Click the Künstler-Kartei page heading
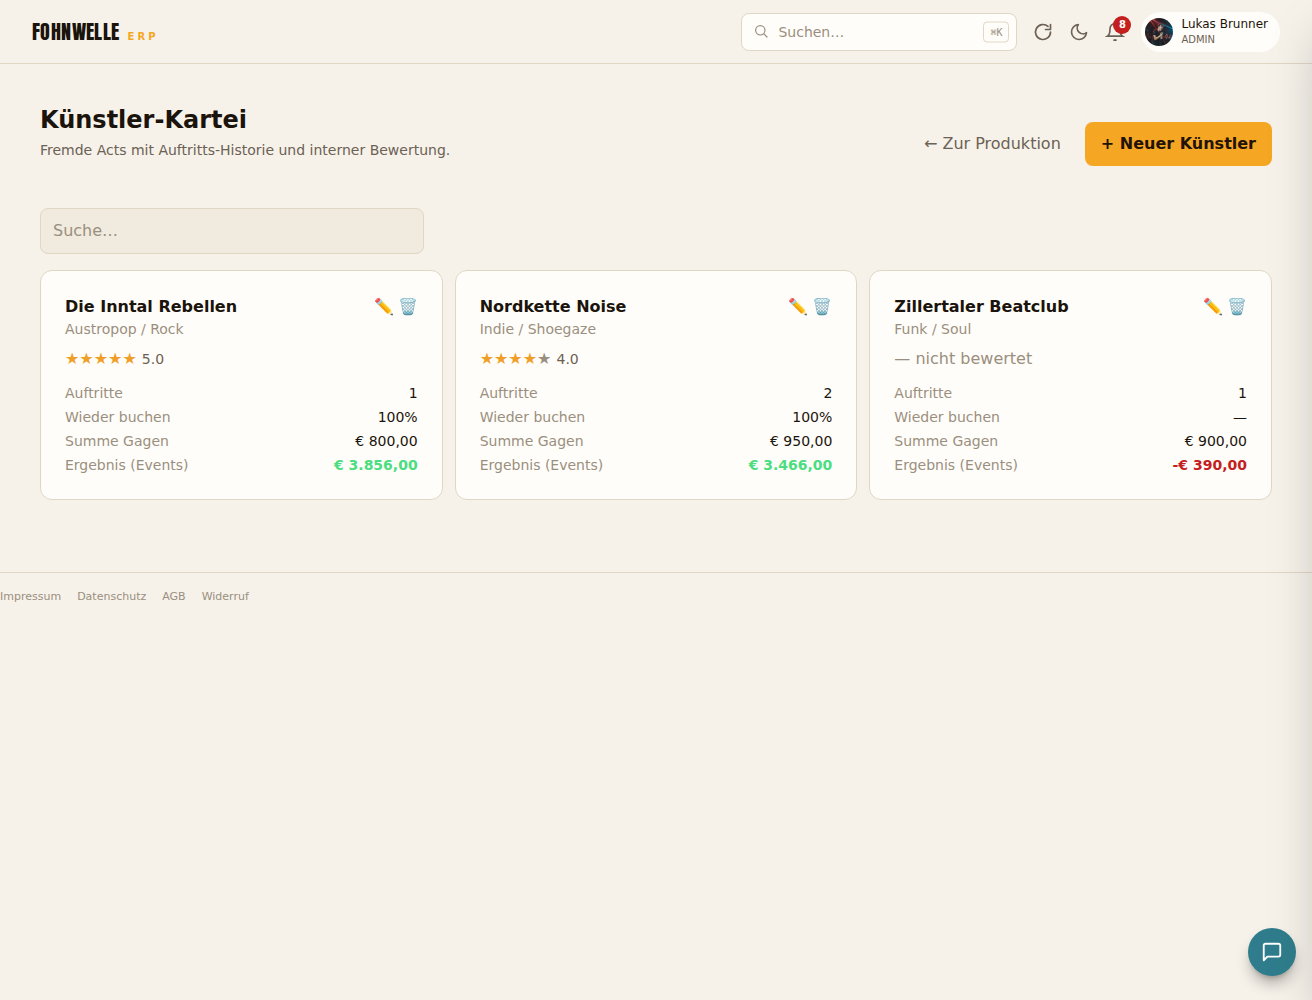This screenshot has width=1312, height=1000. coord(143,119)
